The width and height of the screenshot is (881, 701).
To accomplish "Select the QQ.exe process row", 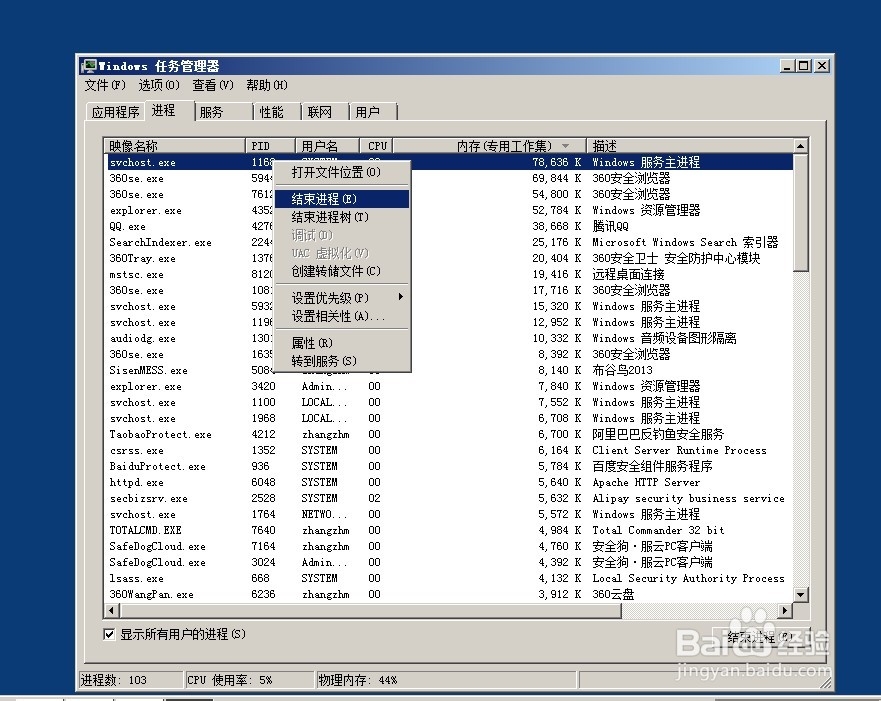I will coord(449,226).
